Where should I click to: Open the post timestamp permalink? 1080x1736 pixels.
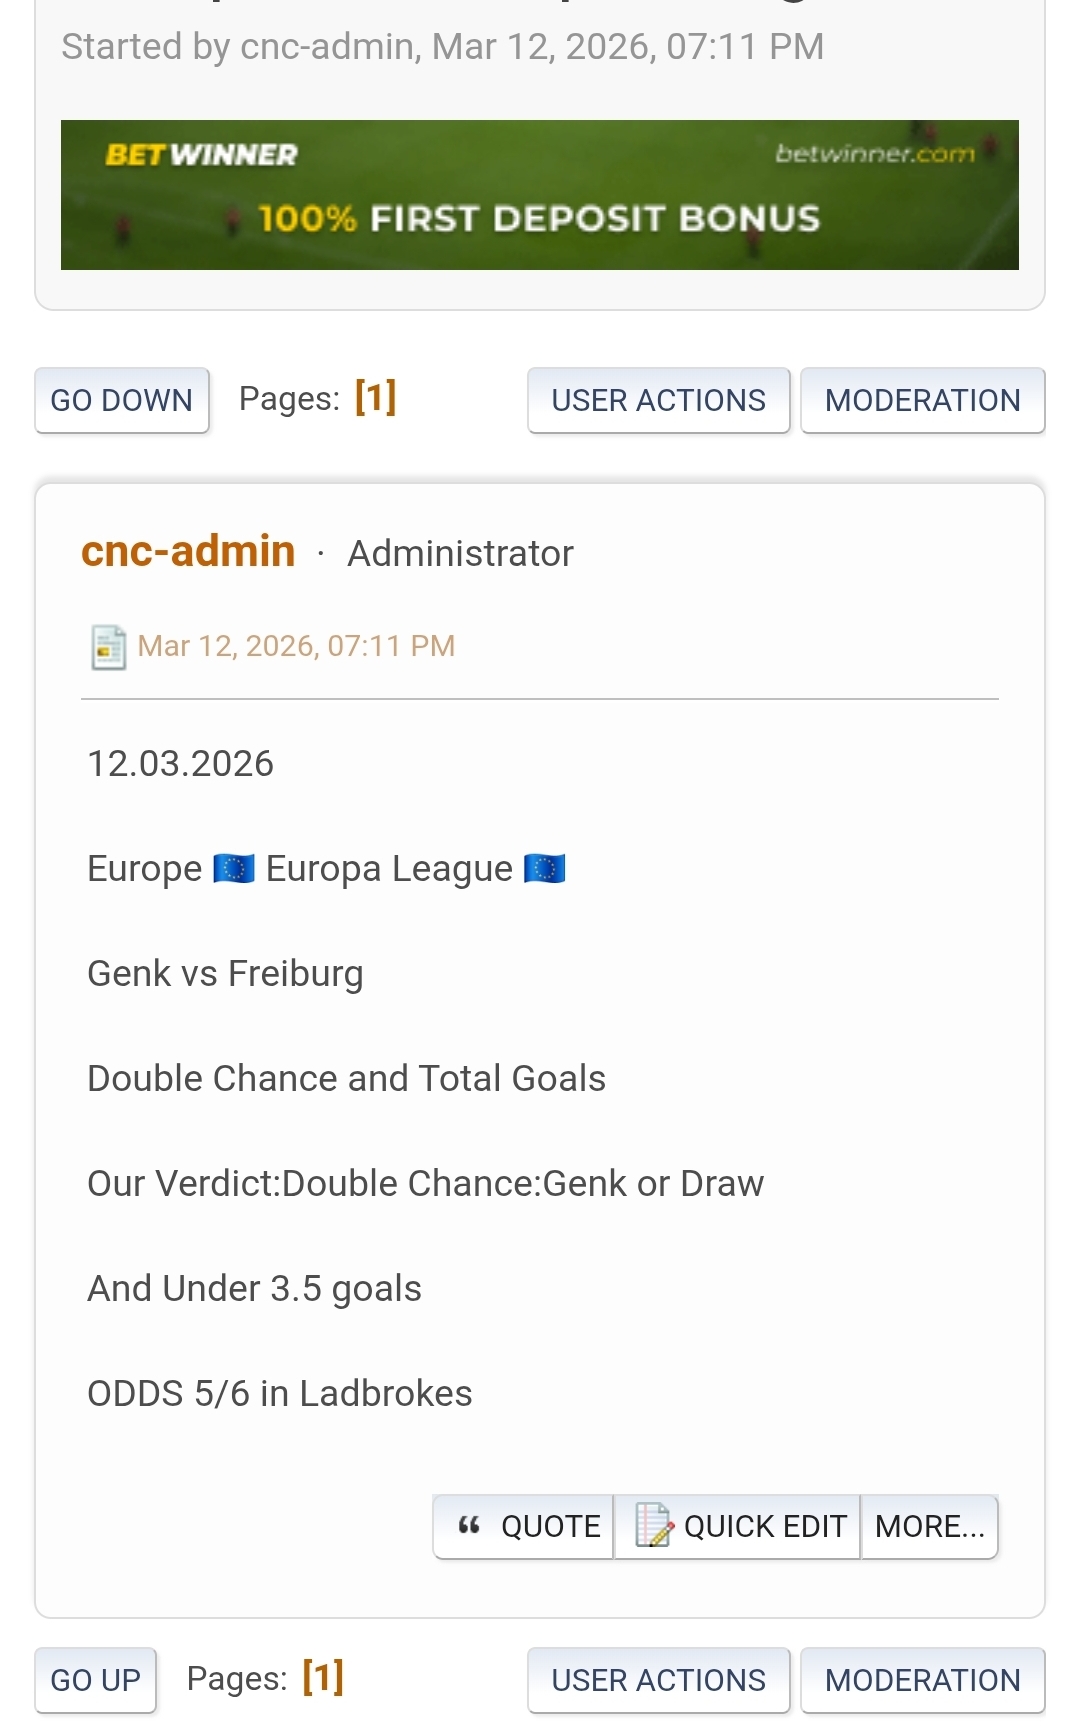[296, 646]
